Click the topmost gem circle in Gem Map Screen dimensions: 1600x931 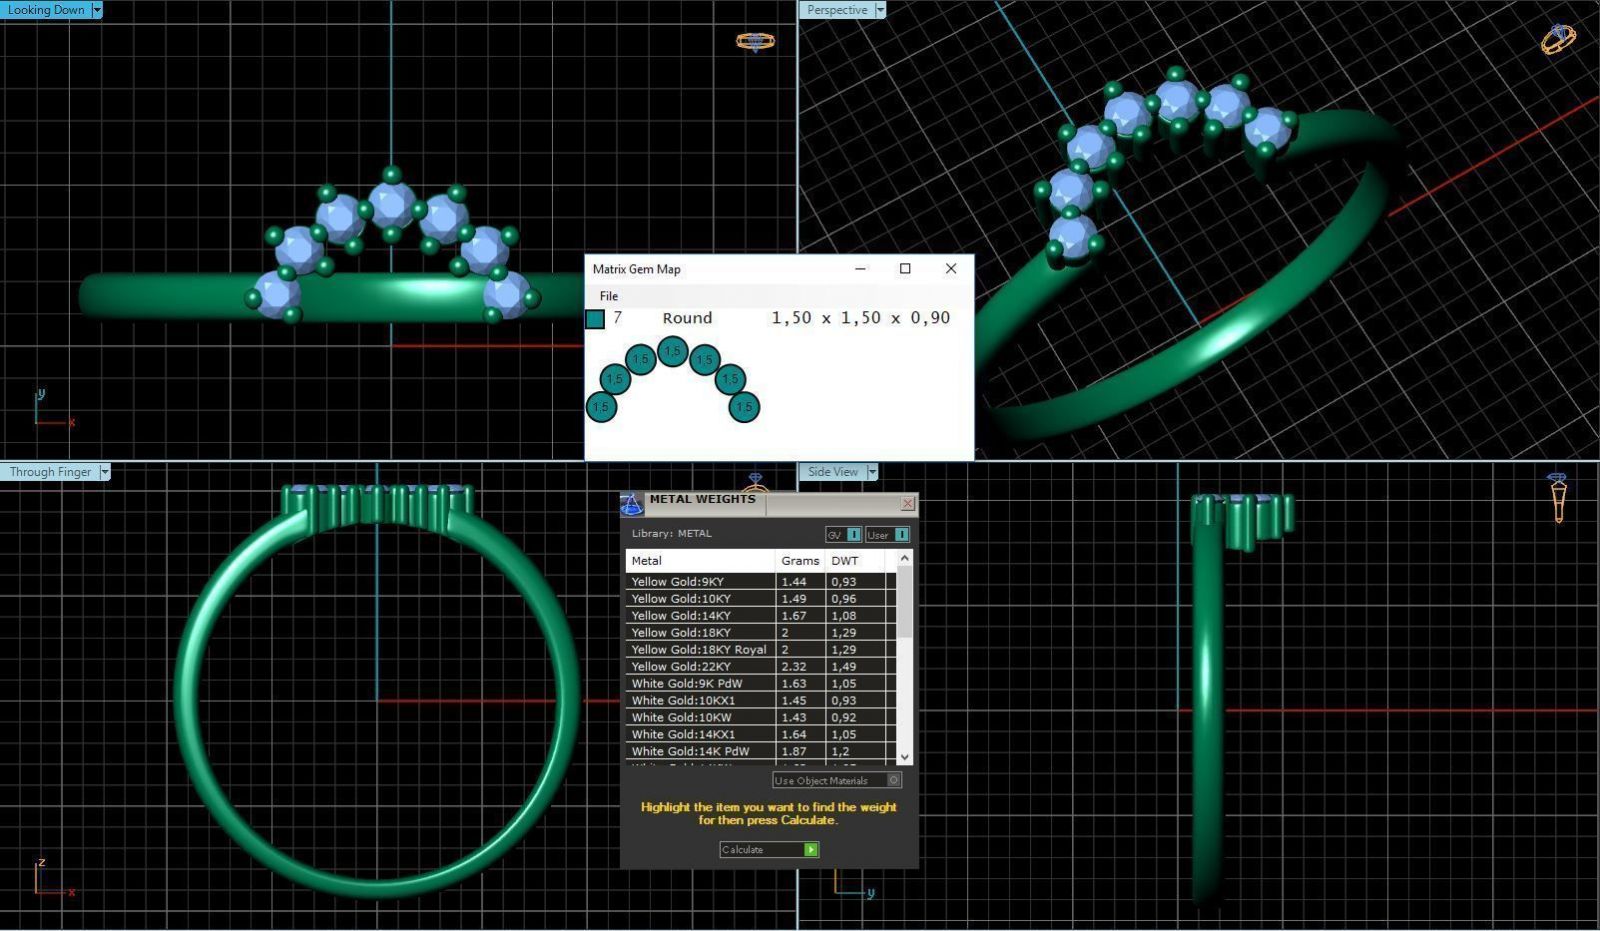coord(673,351)
